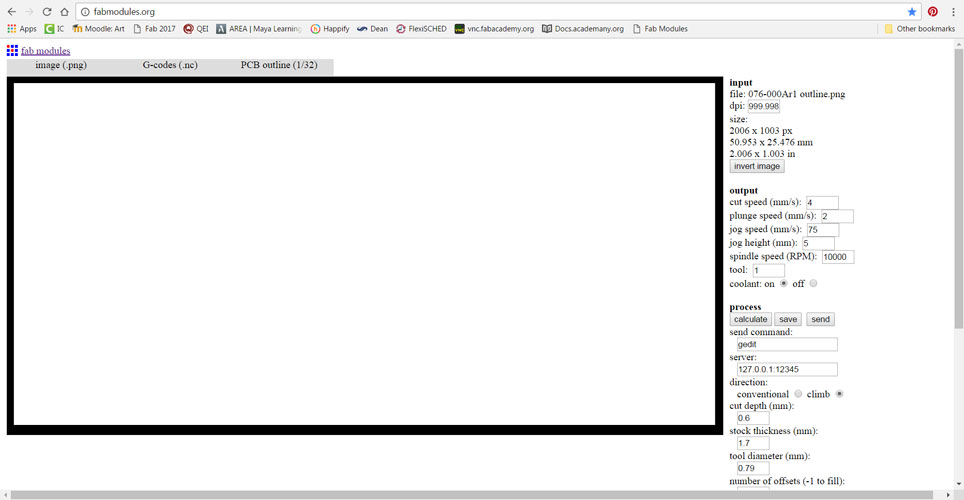Click the send command gedit field
Image resolution: width=964 pixels, height=500 pixels.
787,344
